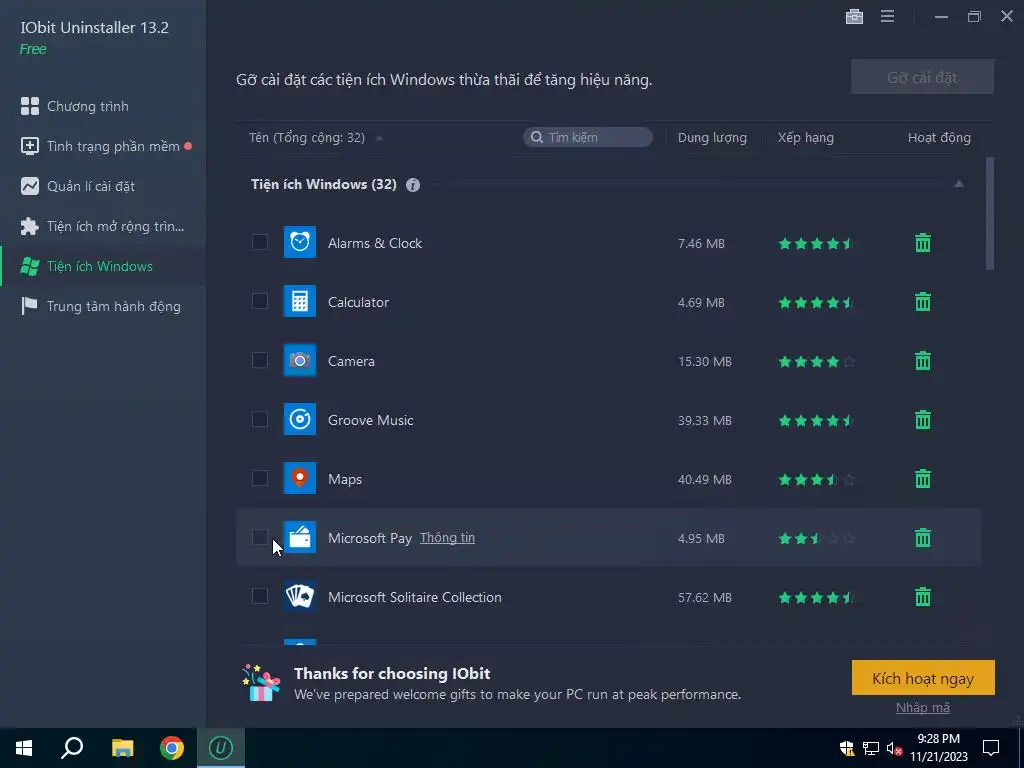This screenshot has height=768, width=1024.
Task: Sort by the Xếp hạng column header
Action: click(805, 138)
